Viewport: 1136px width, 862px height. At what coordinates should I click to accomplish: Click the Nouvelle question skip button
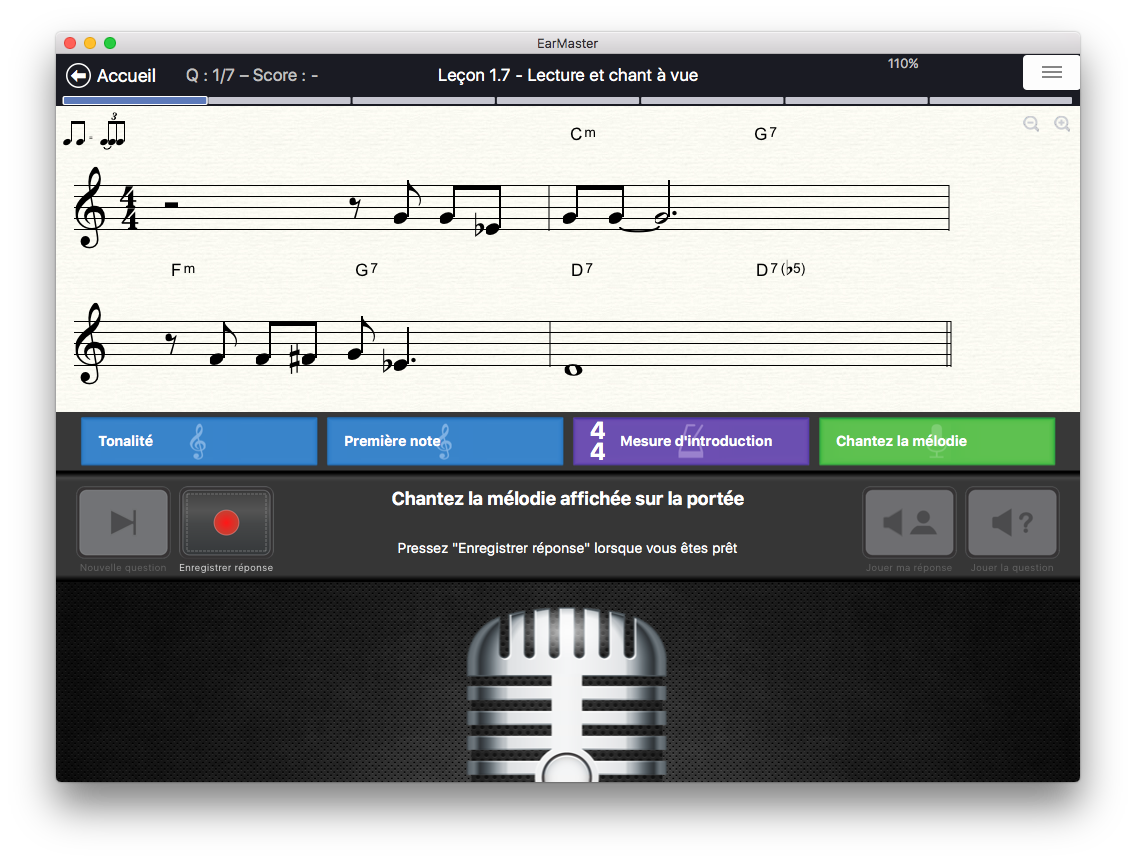[x=123, y=522]
